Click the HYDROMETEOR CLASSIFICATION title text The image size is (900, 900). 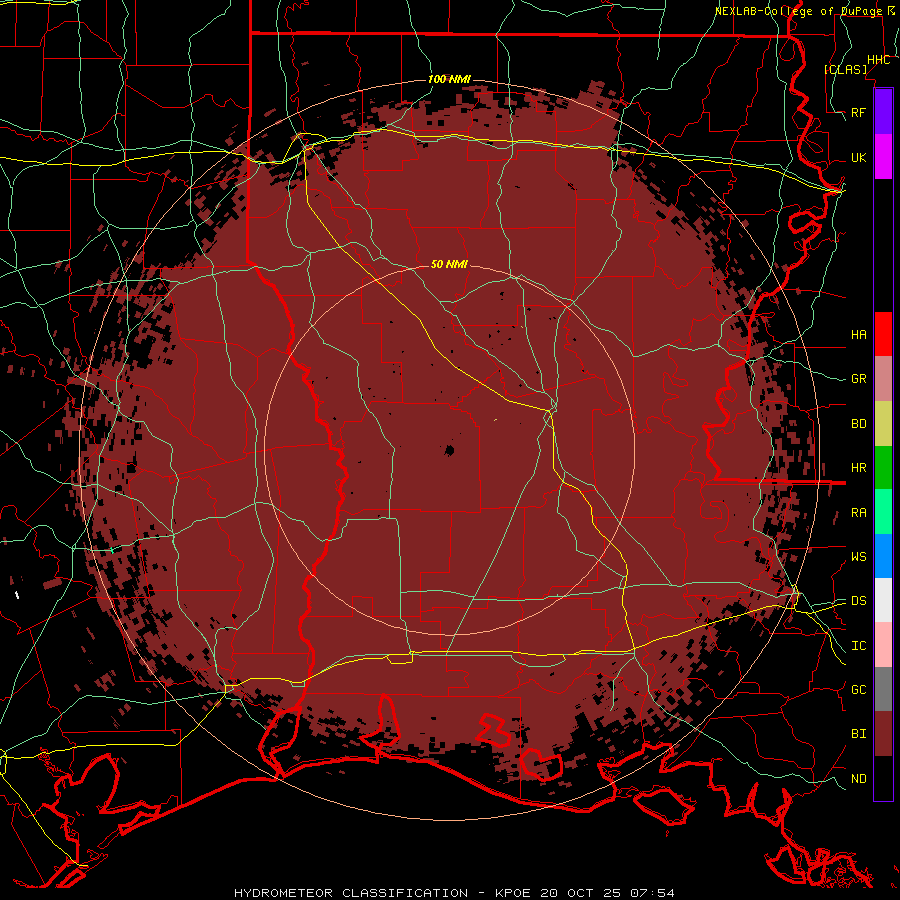pyautogui.click(x=351, y=893)
